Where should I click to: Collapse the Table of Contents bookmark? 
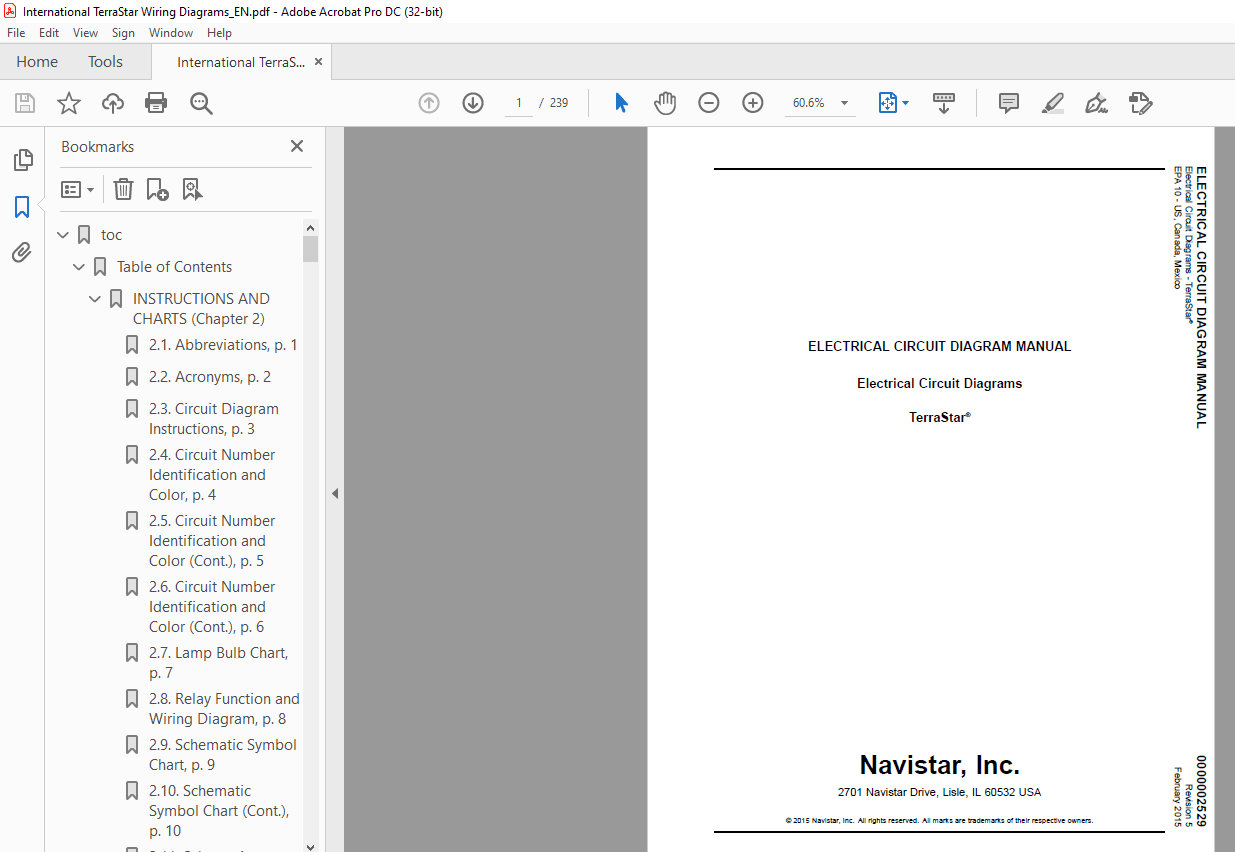coord(79,267)
